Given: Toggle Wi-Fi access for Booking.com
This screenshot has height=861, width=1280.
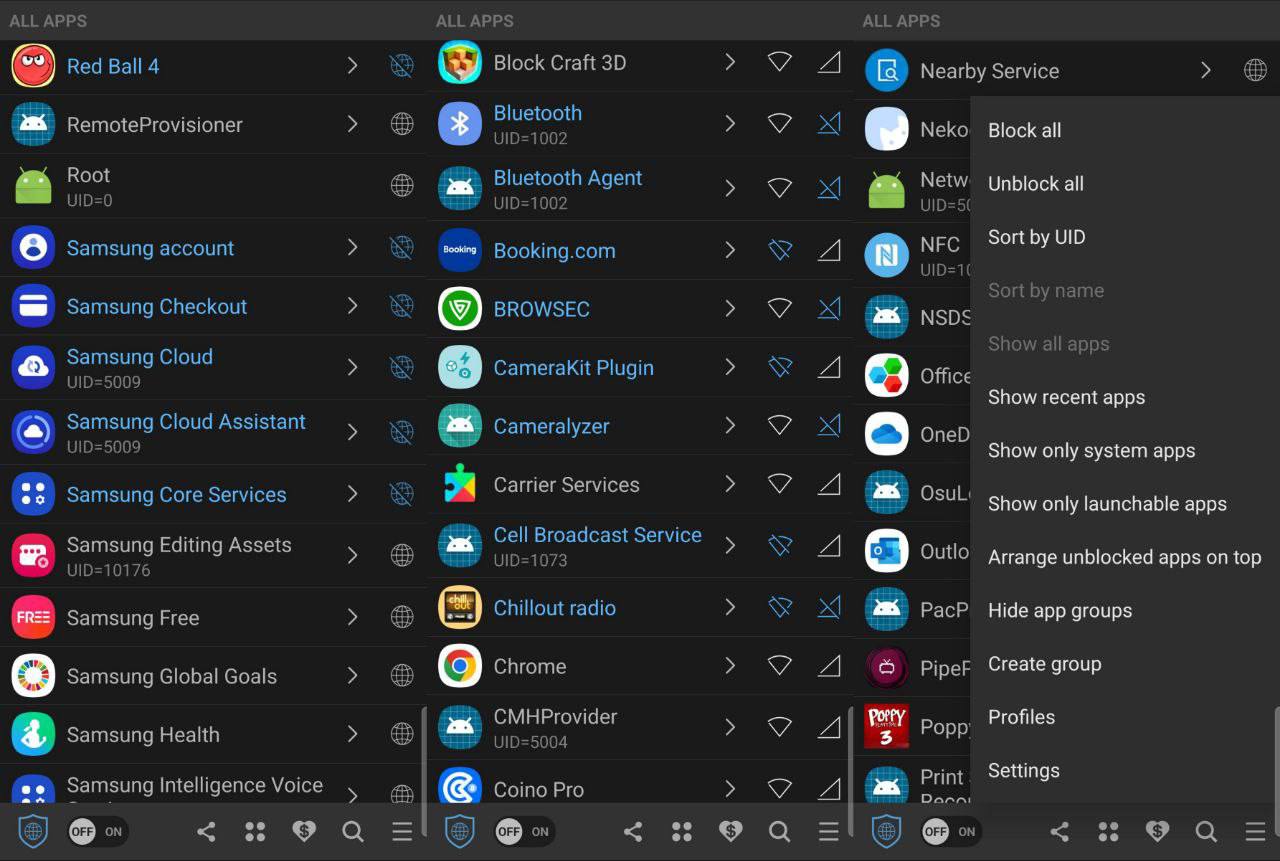Looking at the screenshot, I should pyautogui.click(x=780, y=250).
